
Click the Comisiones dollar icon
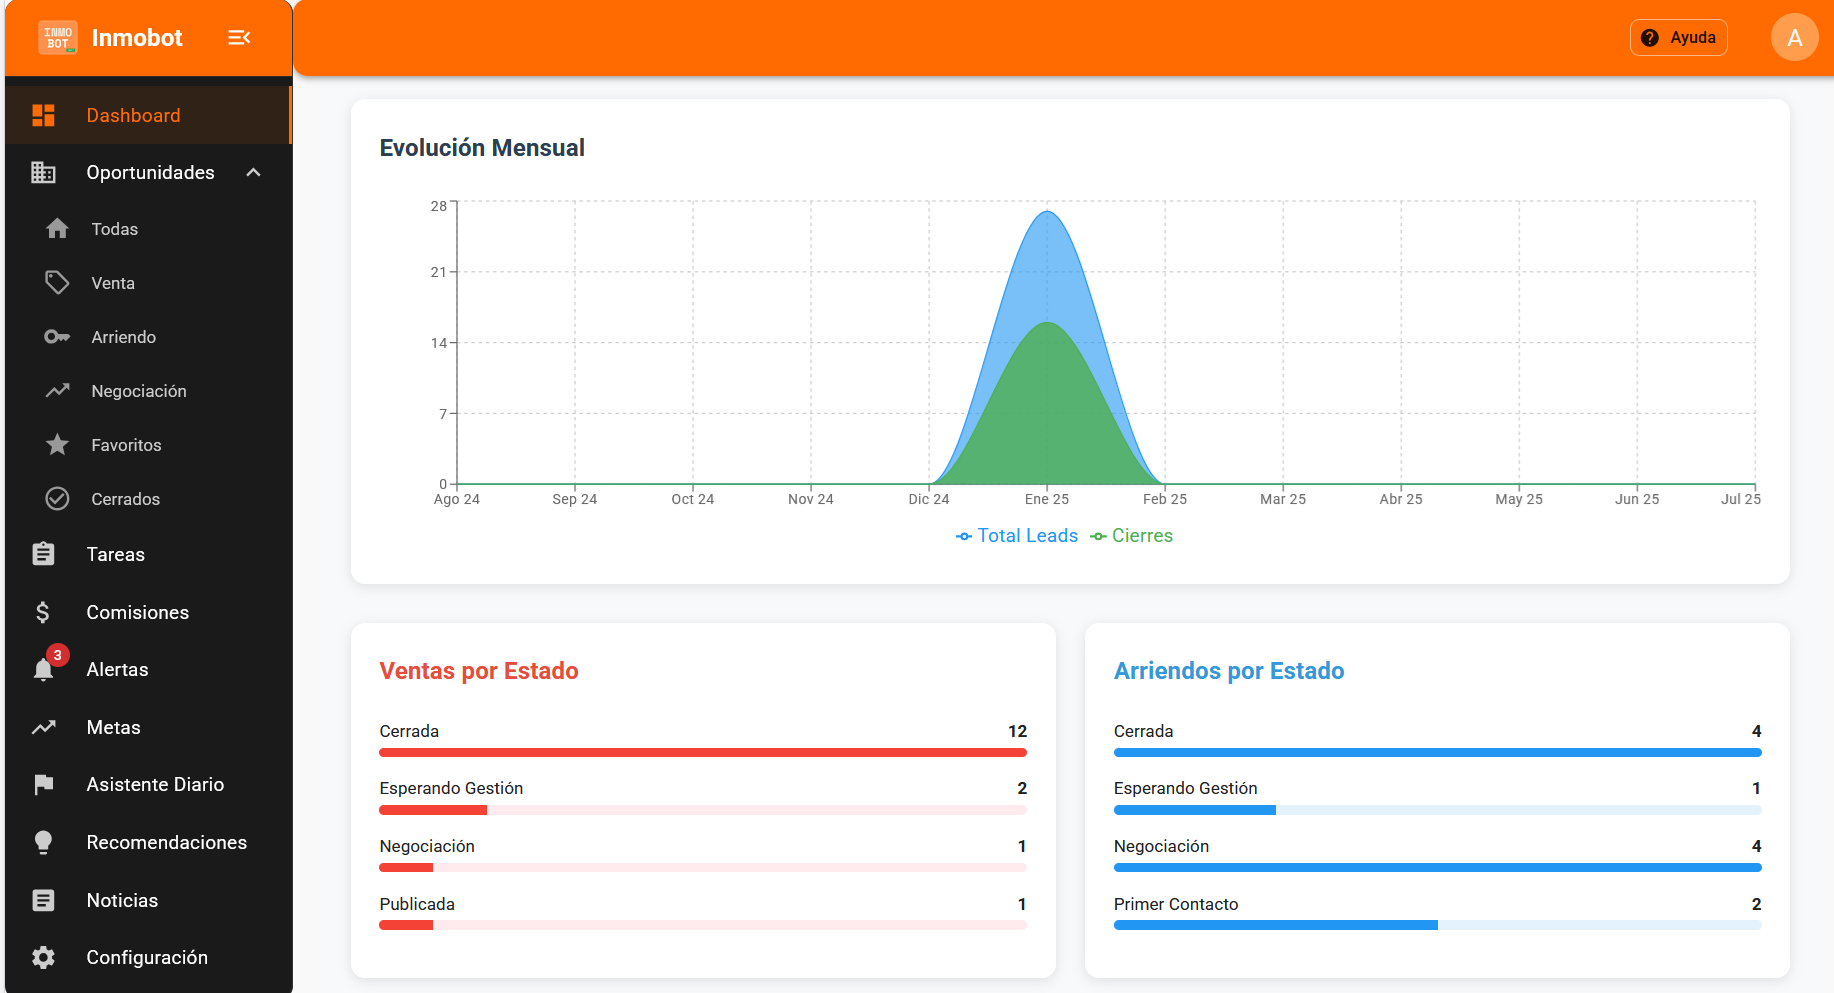pos(43,612)
